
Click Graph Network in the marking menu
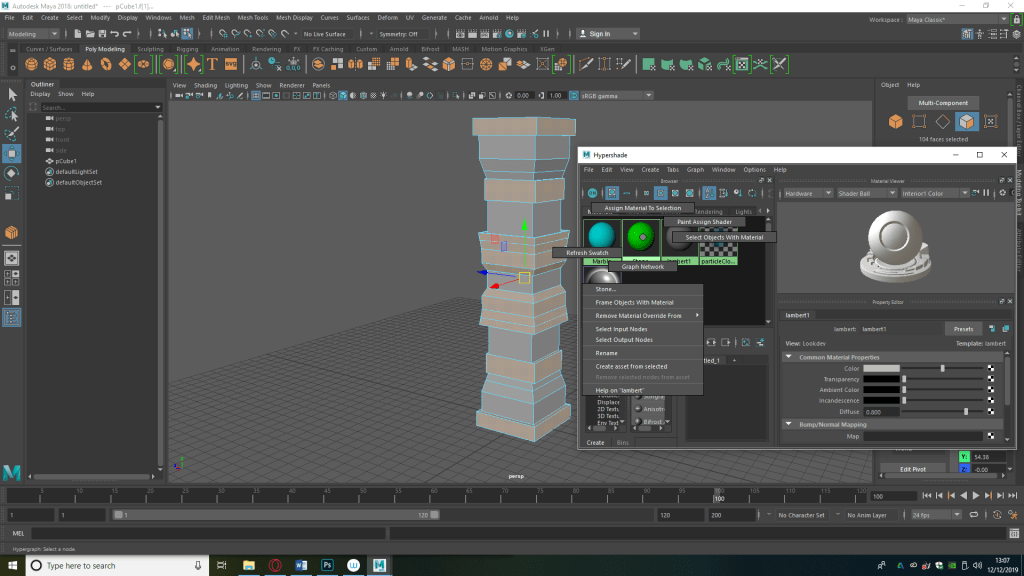pyautogui.click(x=643, y=266)
